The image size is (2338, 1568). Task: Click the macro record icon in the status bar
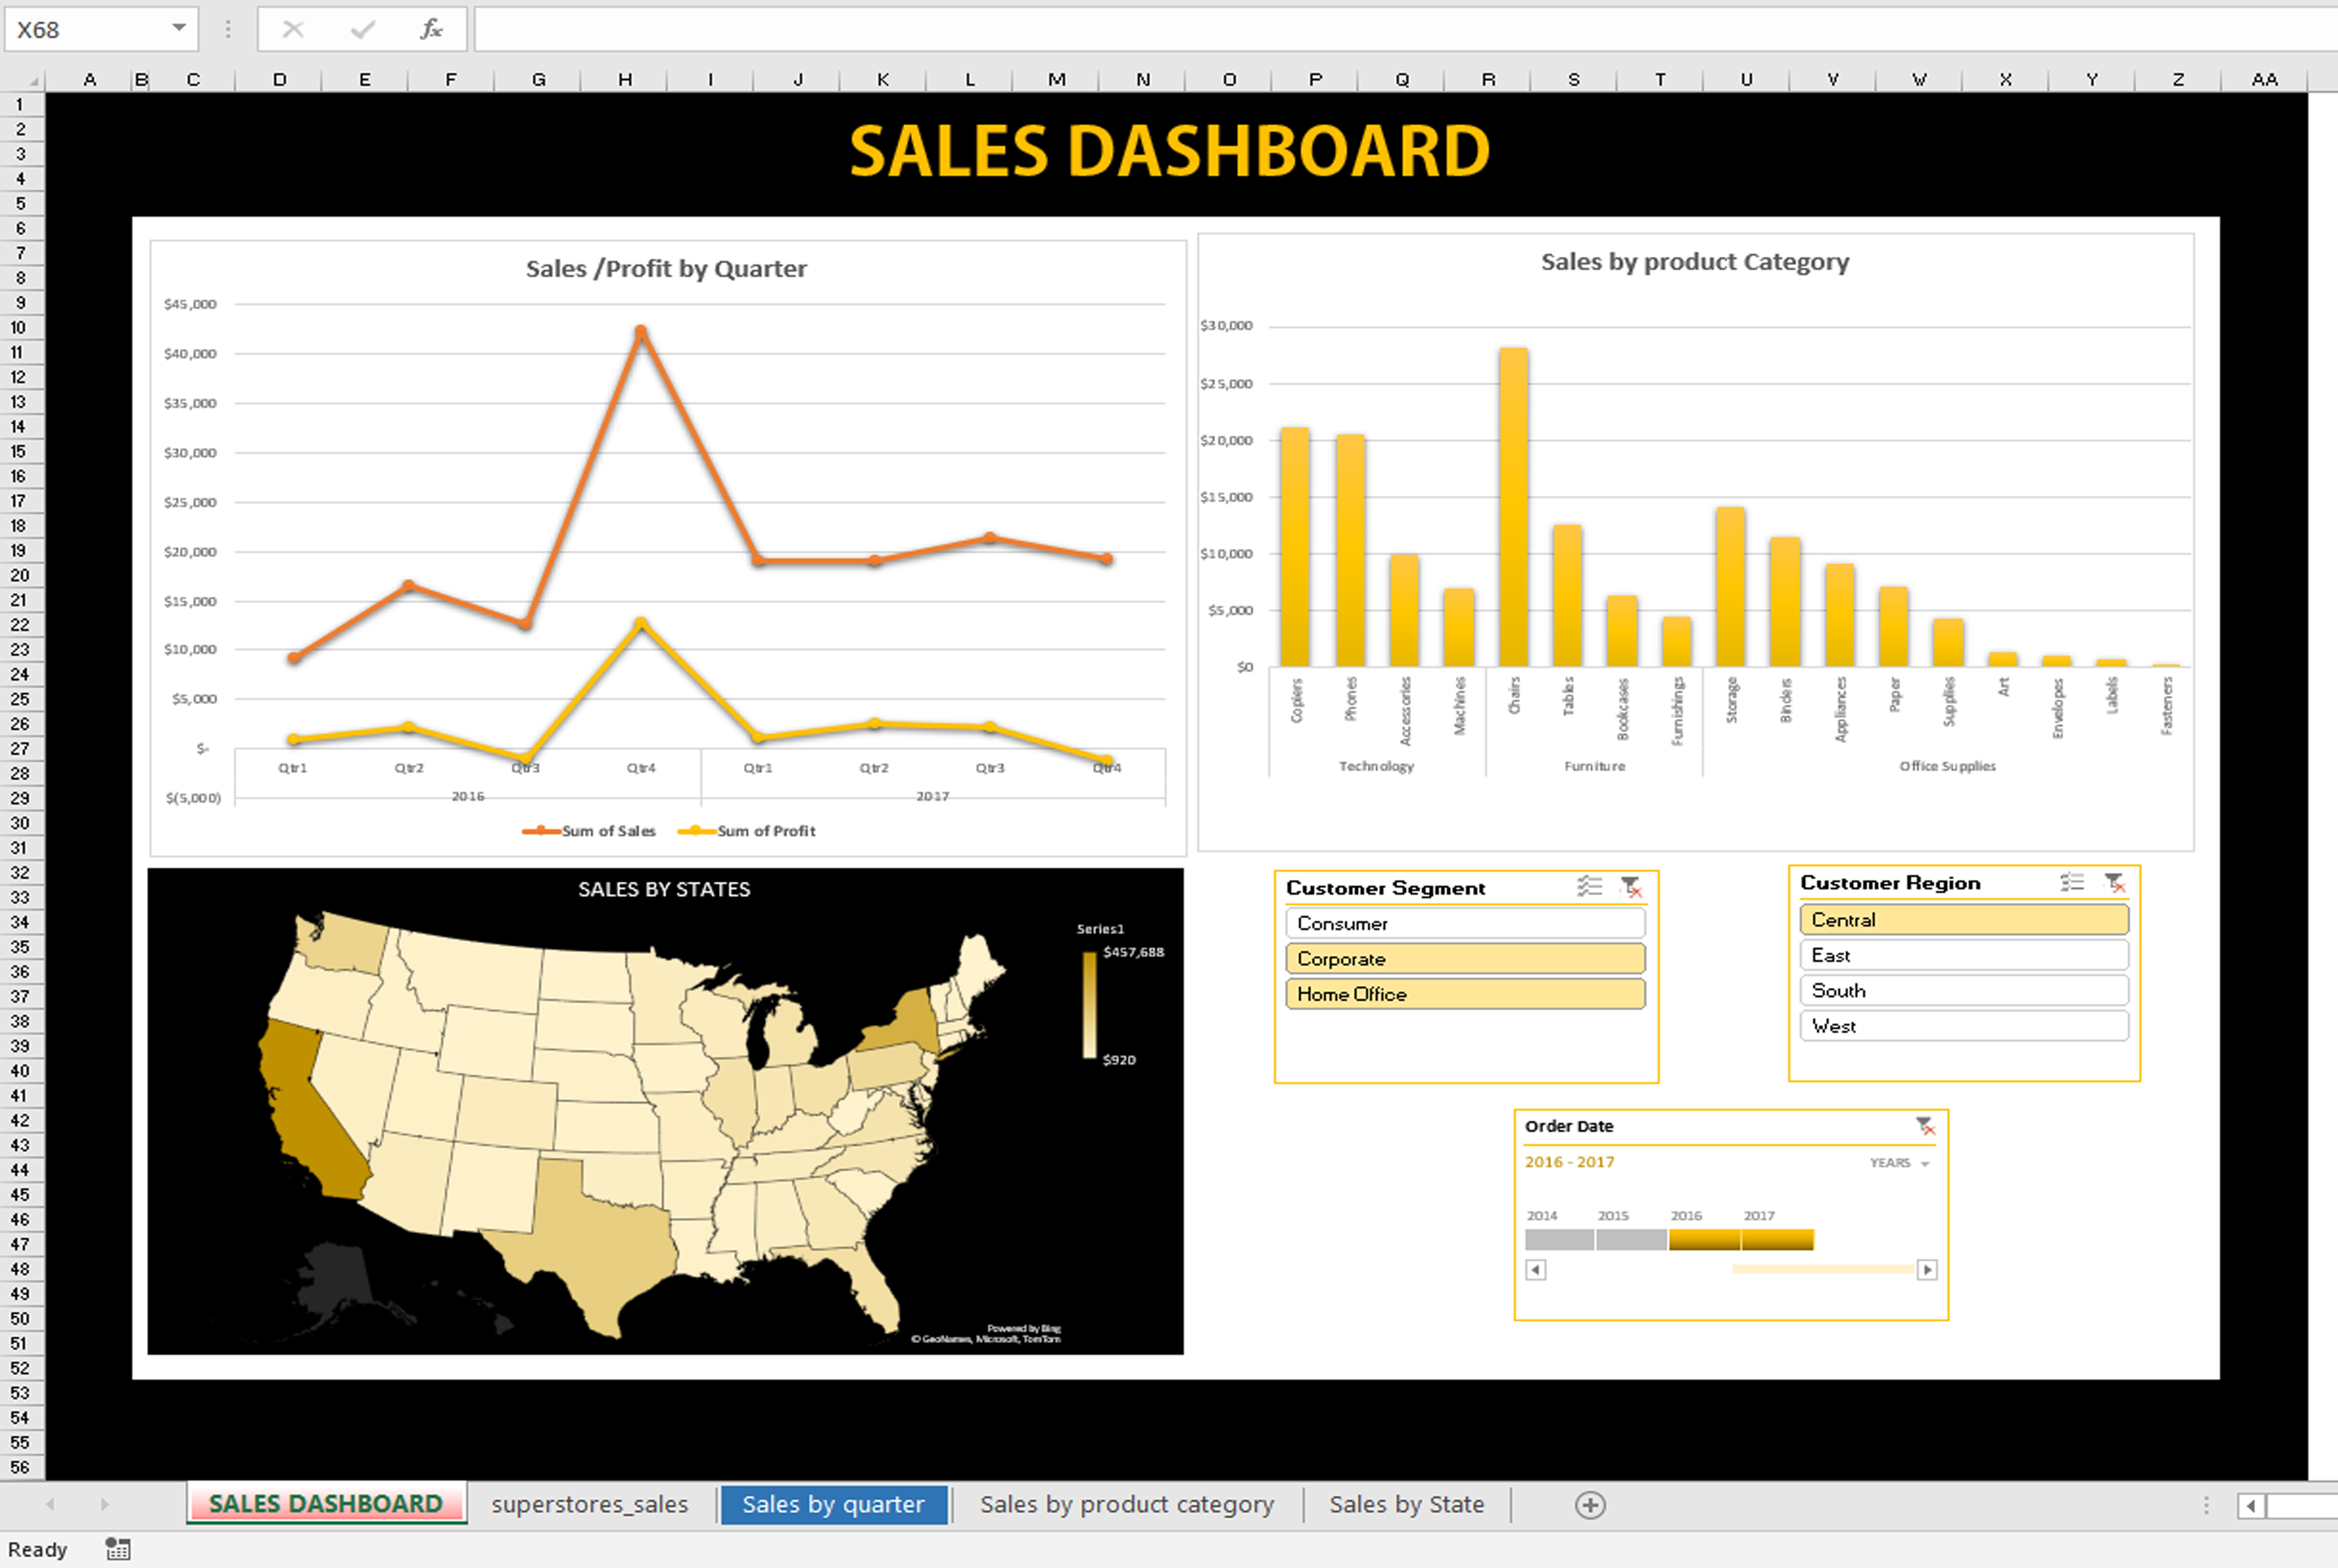pos(118,1549)
